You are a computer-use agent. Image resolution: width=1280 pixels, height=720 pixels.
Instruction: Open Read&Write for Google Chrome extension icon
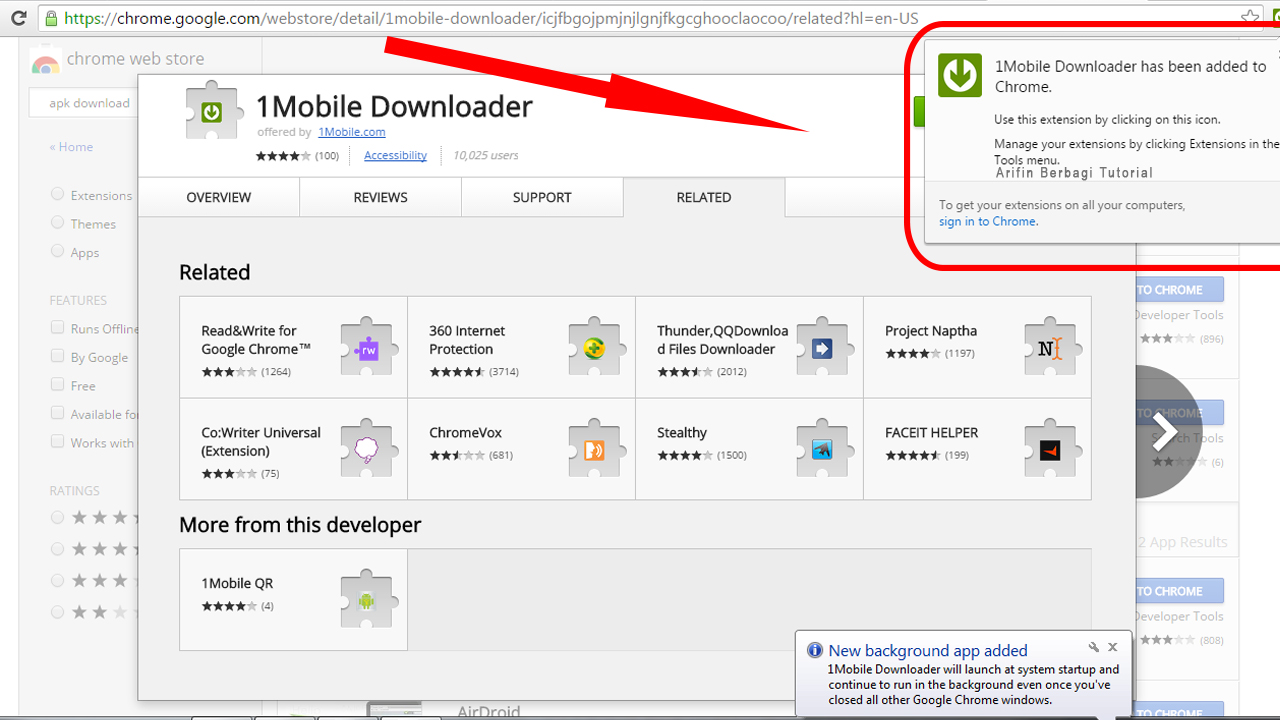coord(369,347)
